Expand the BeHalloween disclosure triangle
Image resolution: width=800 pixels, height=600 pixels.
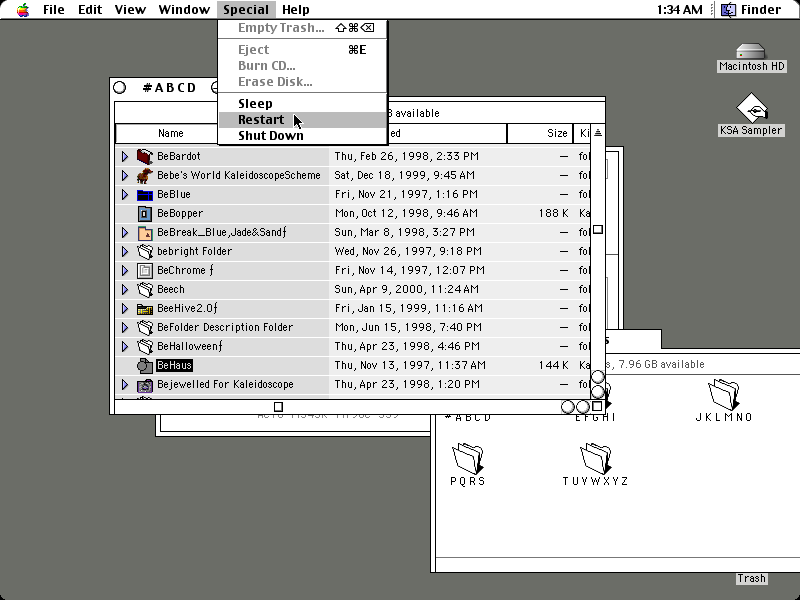[x=124, y=346]
